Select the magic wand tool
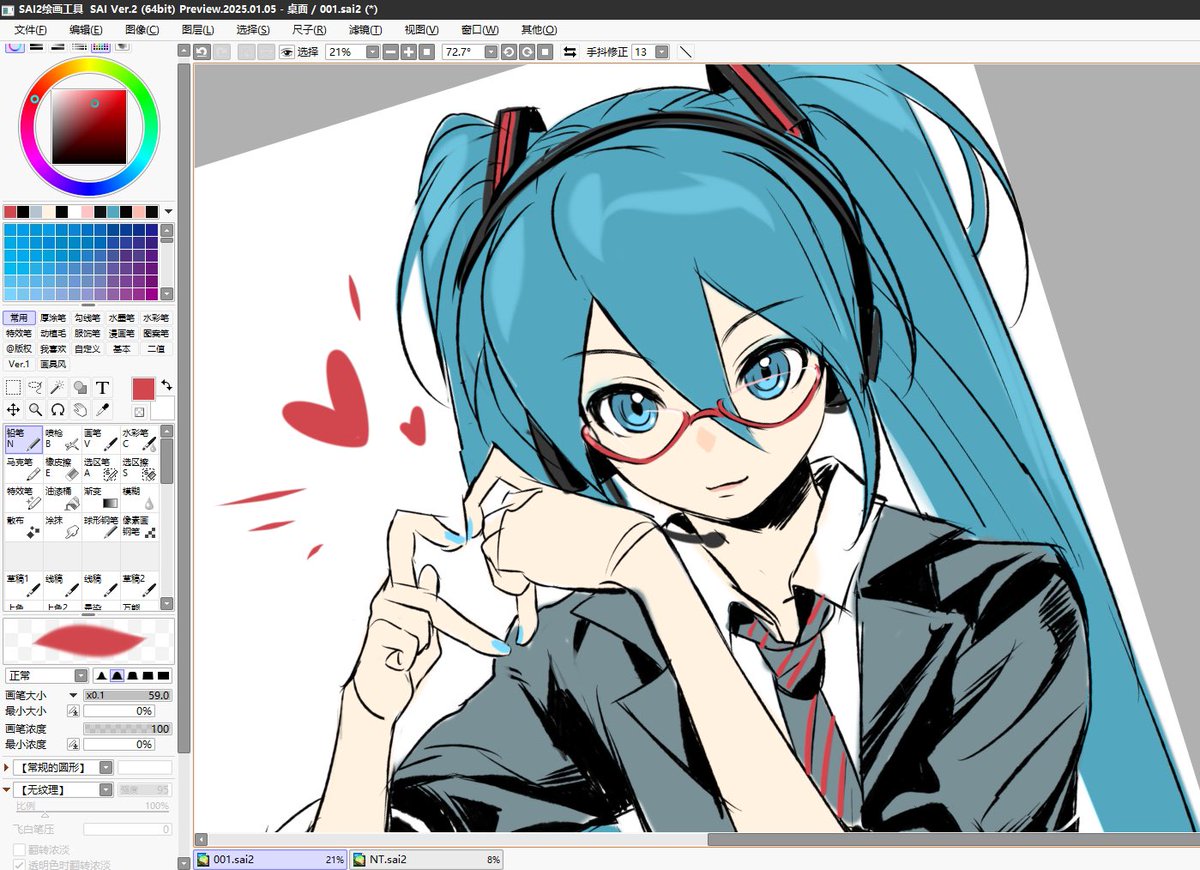 point(58,388)
